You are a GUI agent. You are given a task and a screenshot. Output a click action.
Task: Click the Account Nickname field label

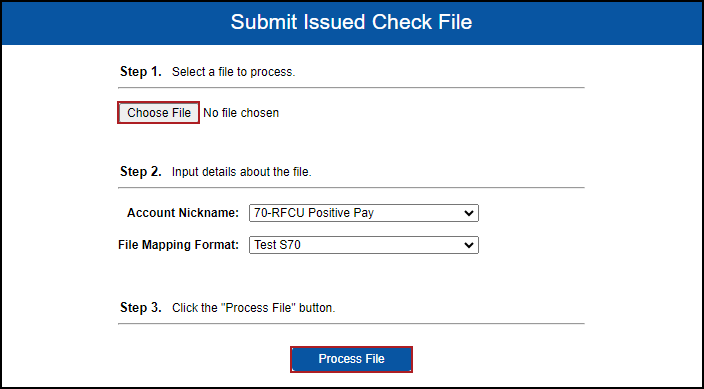click(183, 213)
